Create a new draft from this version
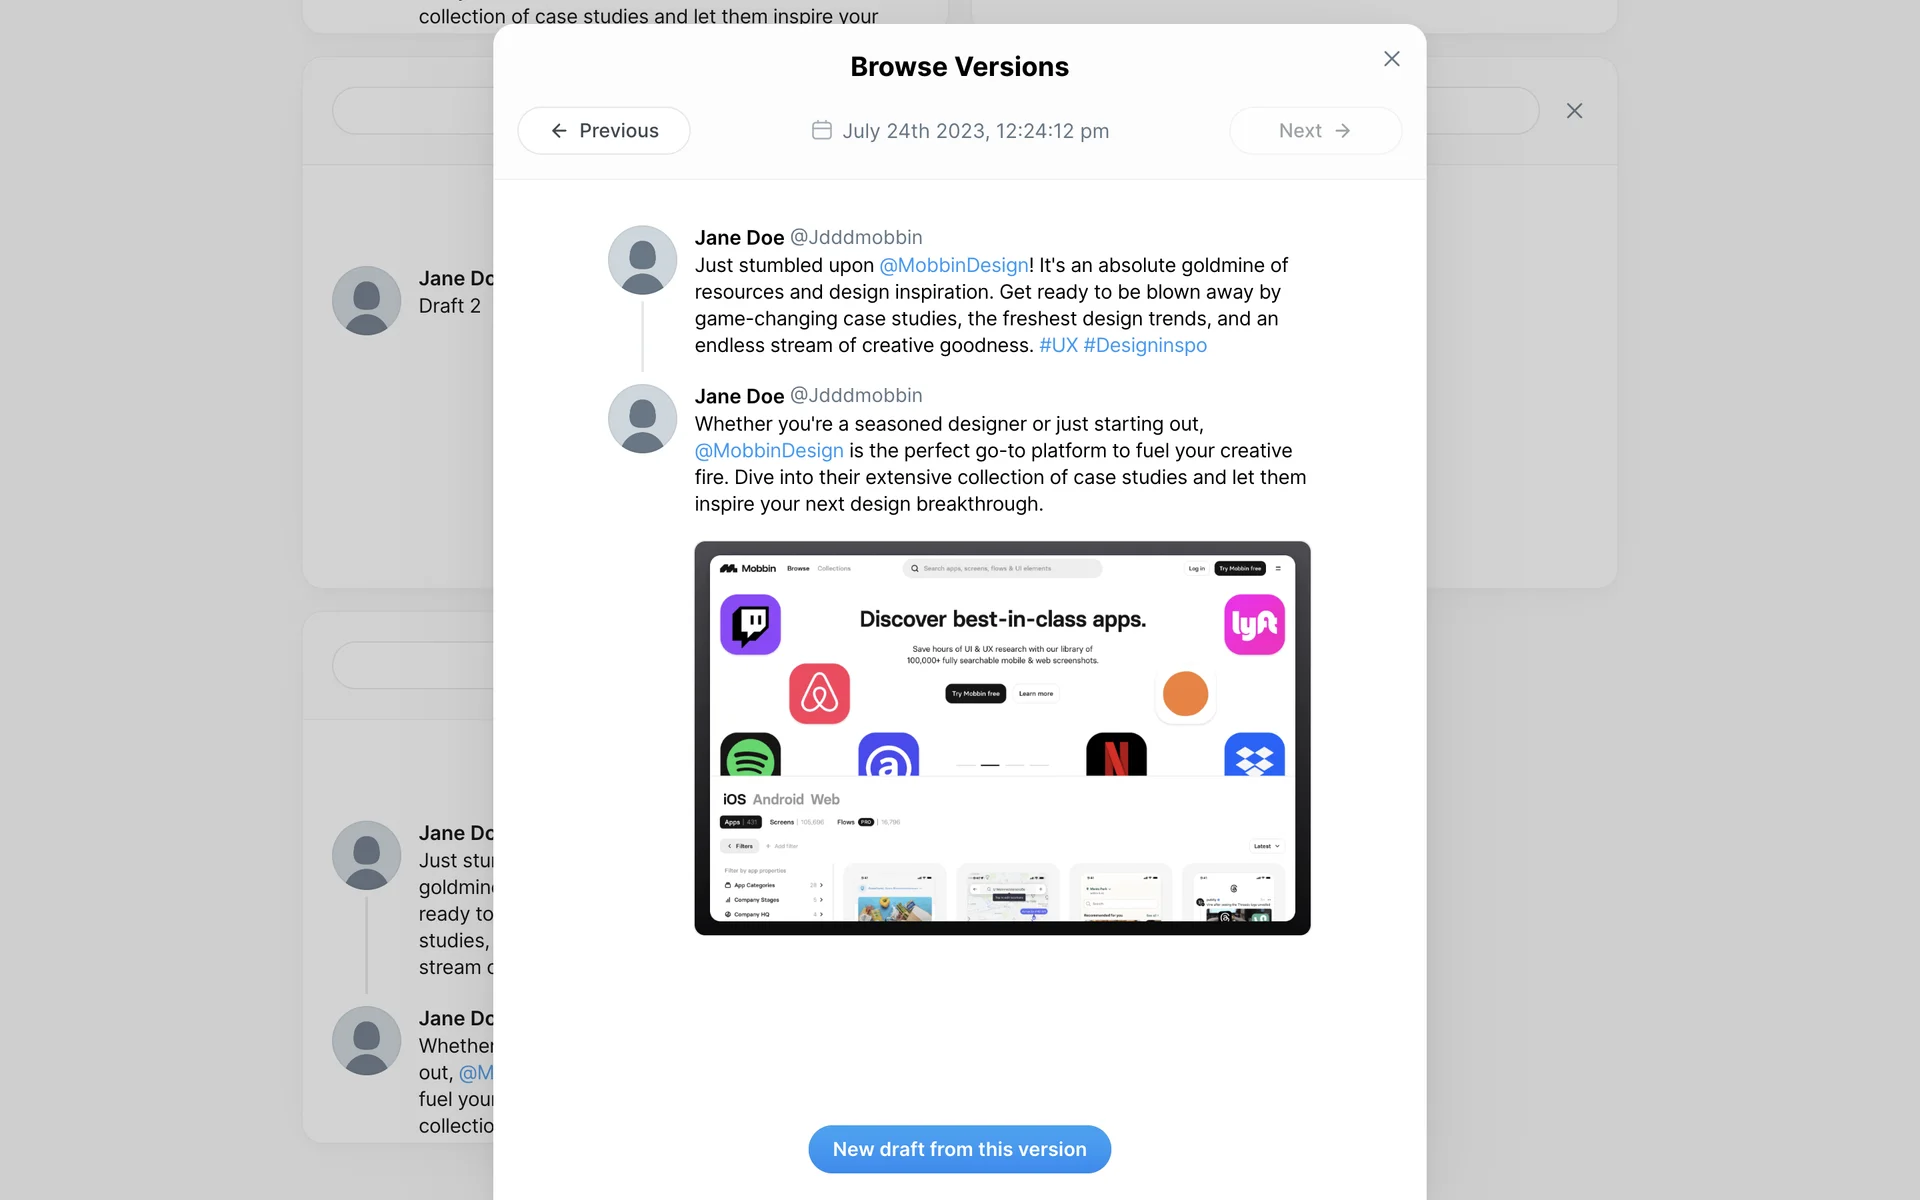 coord(959,1149)
